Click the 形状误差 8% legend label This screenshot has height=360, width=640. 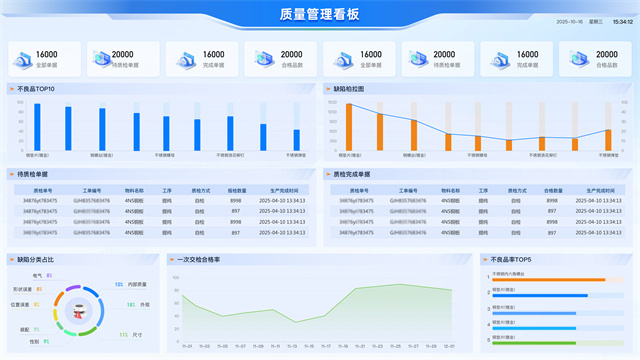pyautogui.click(x=27, y=289)
